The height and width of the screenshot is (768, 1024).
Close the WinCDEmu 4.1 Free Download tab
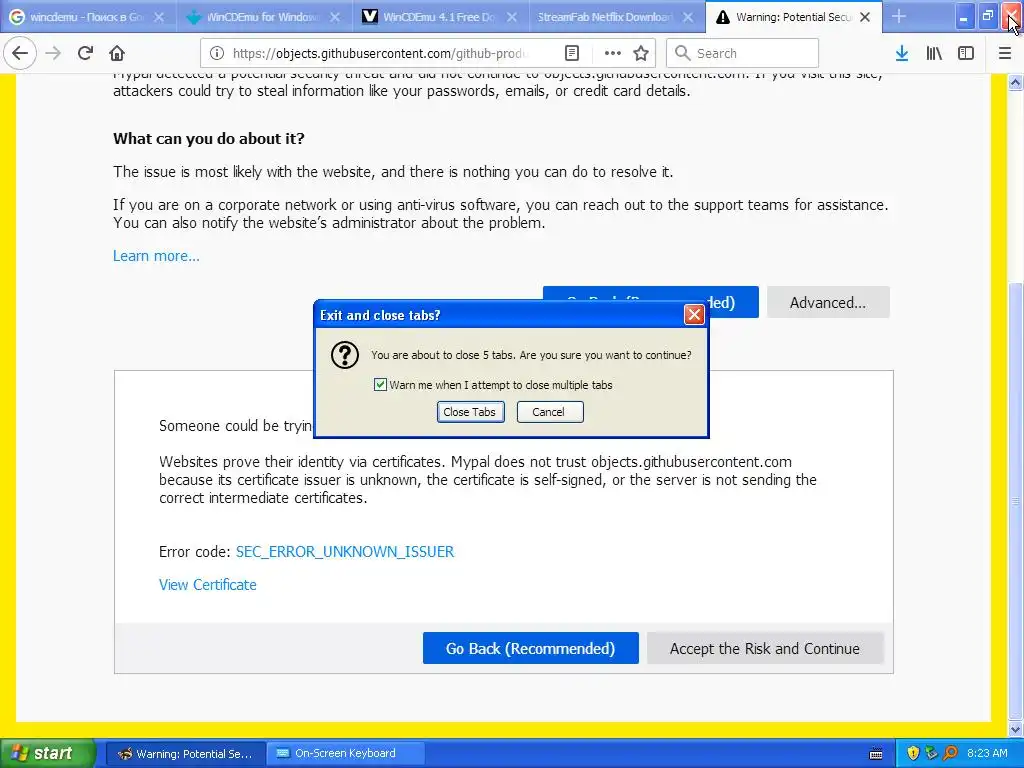pyautogui.click(x=512, y=17)
